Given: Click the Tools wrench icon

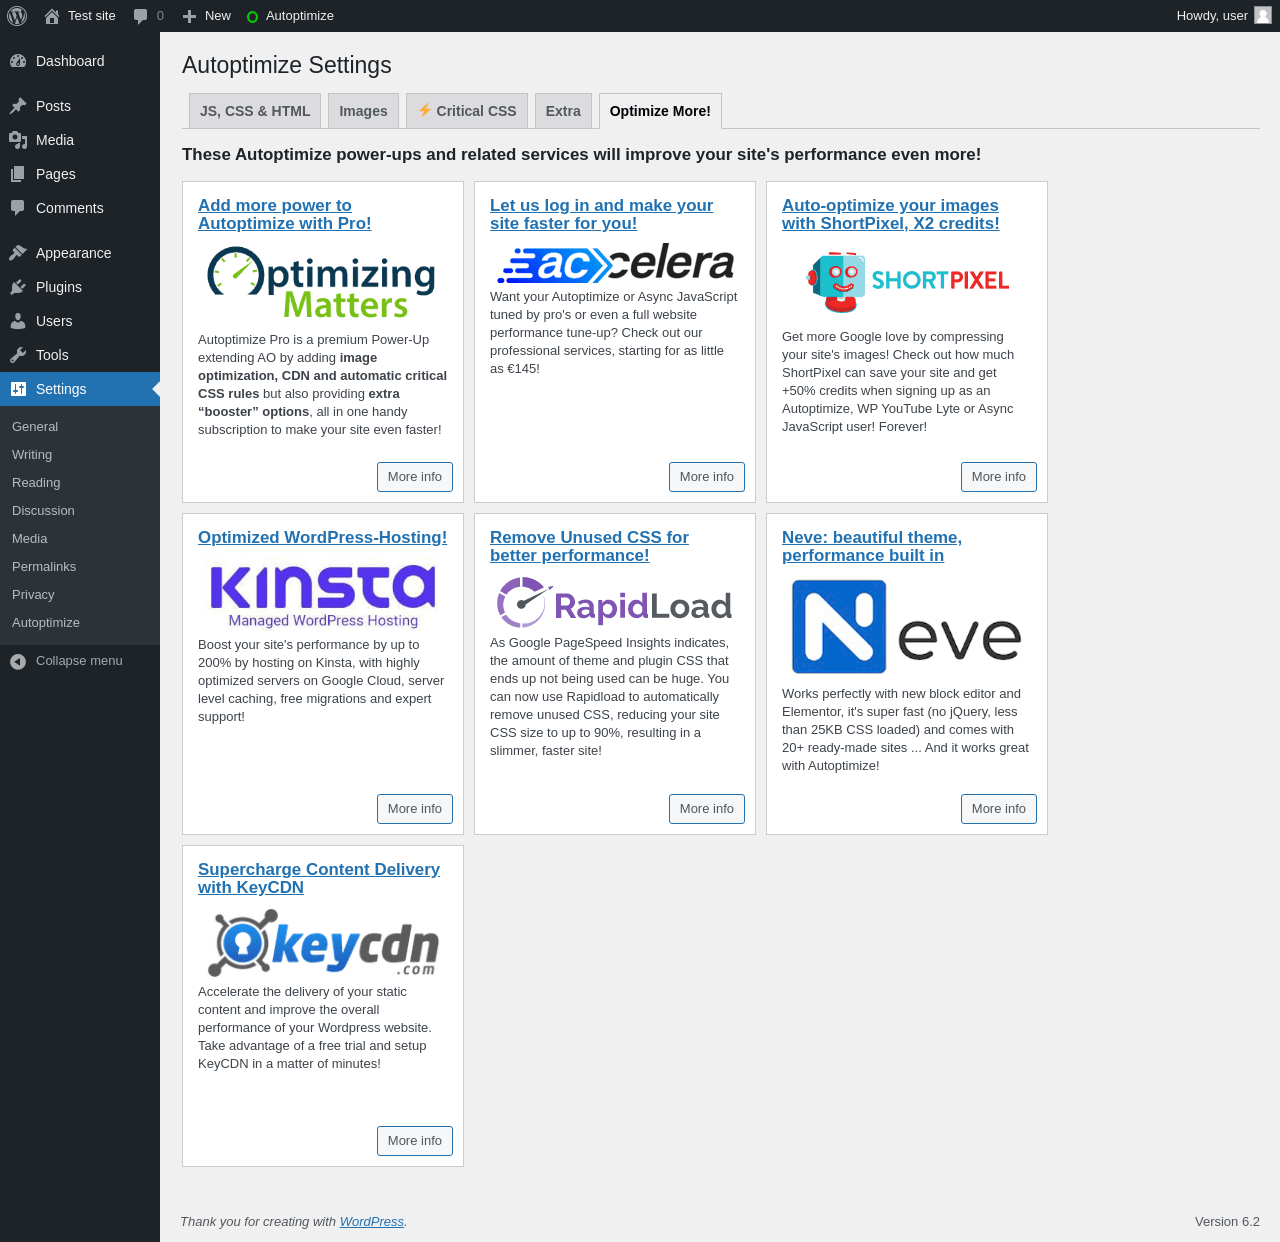Looking at the screenshot, I should pos(18,355).
